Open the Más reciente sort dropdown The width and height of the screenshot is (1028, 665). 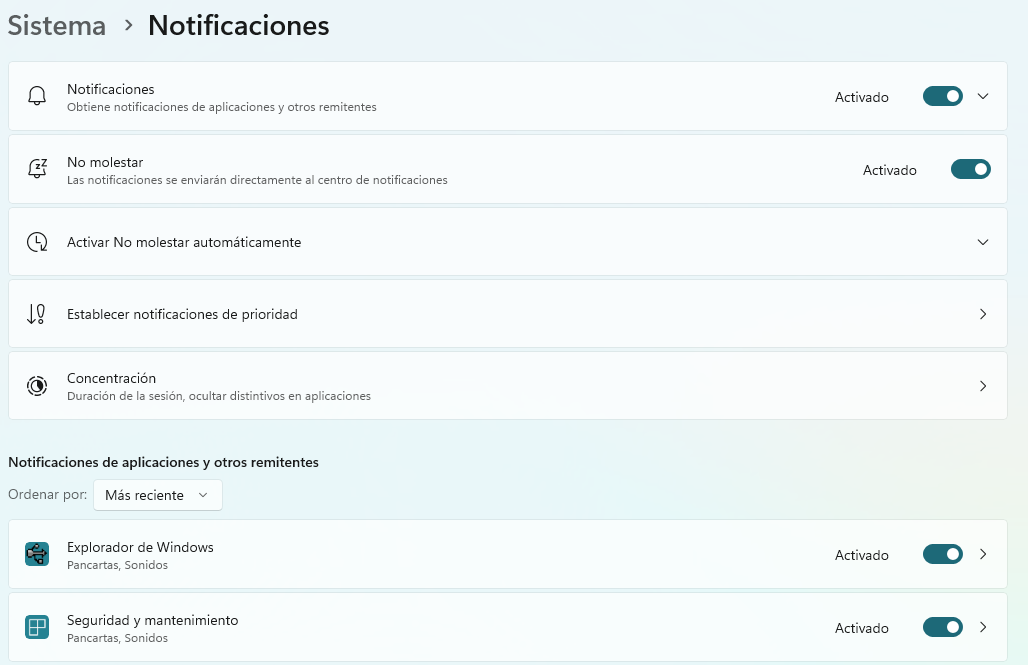158,495
